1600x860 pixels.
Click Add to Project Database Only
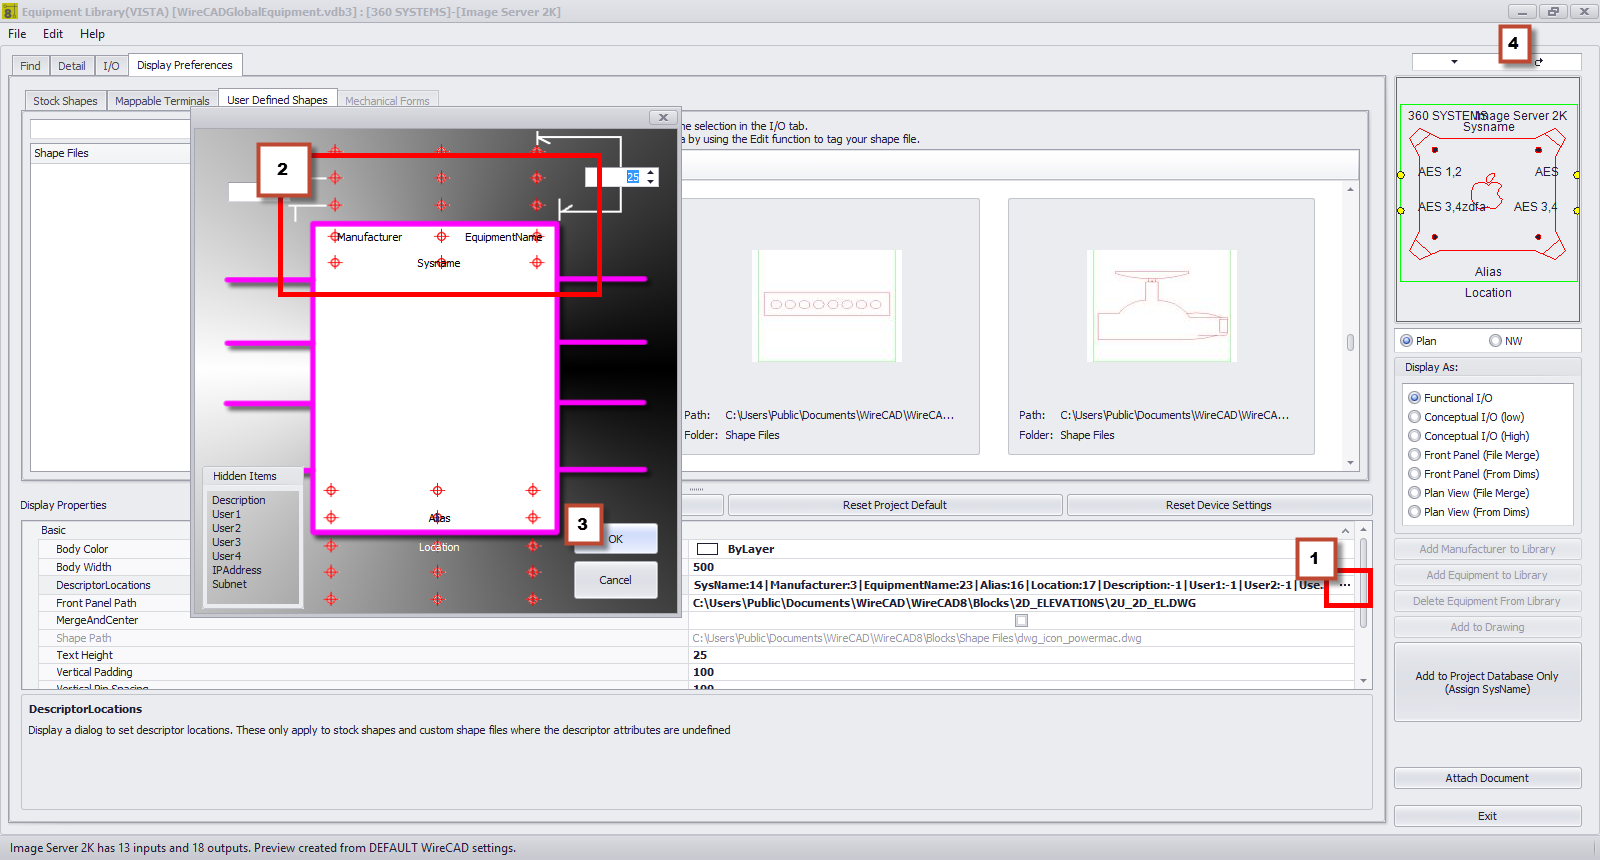[1487, 682]
